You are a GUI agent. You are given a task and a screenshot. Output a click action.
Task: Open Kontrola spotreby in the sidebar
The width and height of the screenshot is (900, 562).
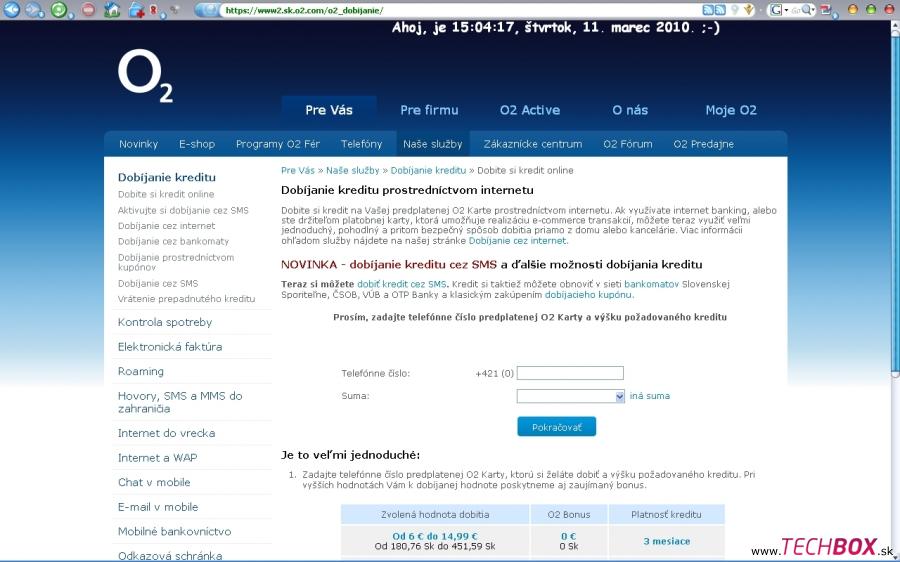click(165, 322)
